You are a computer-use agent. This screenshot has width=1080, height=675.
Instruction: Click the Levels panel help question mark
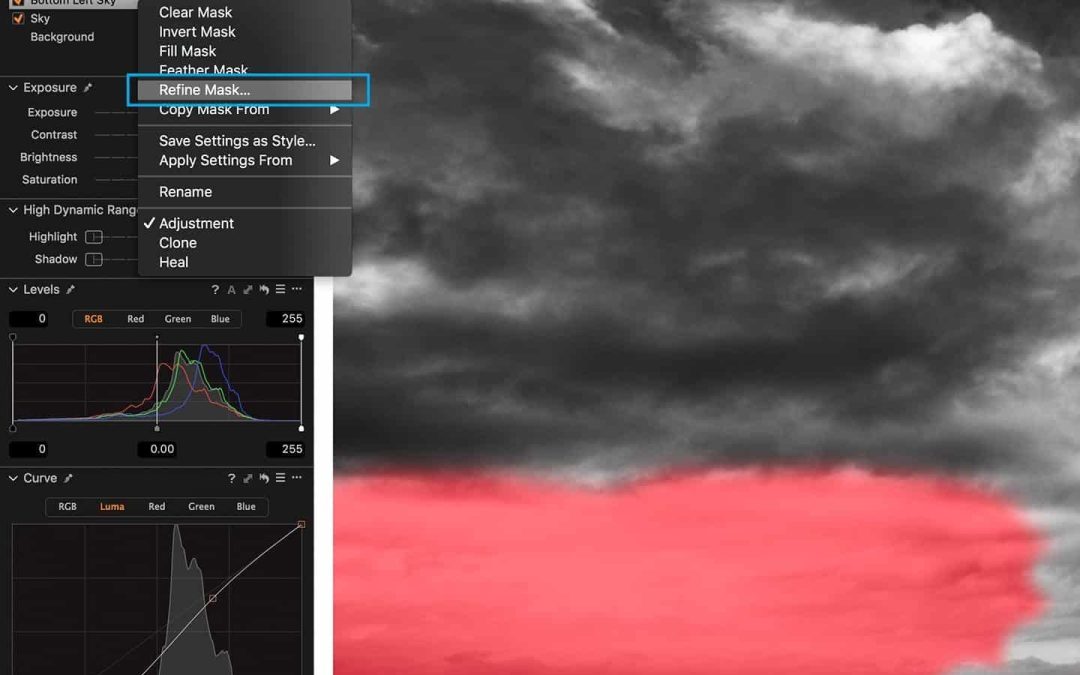click(x=215, y=290)
